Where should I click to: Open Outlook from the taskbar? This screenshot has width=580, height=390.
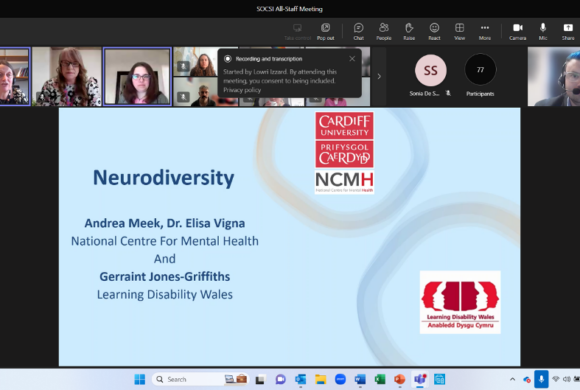(x=300, y=379)
